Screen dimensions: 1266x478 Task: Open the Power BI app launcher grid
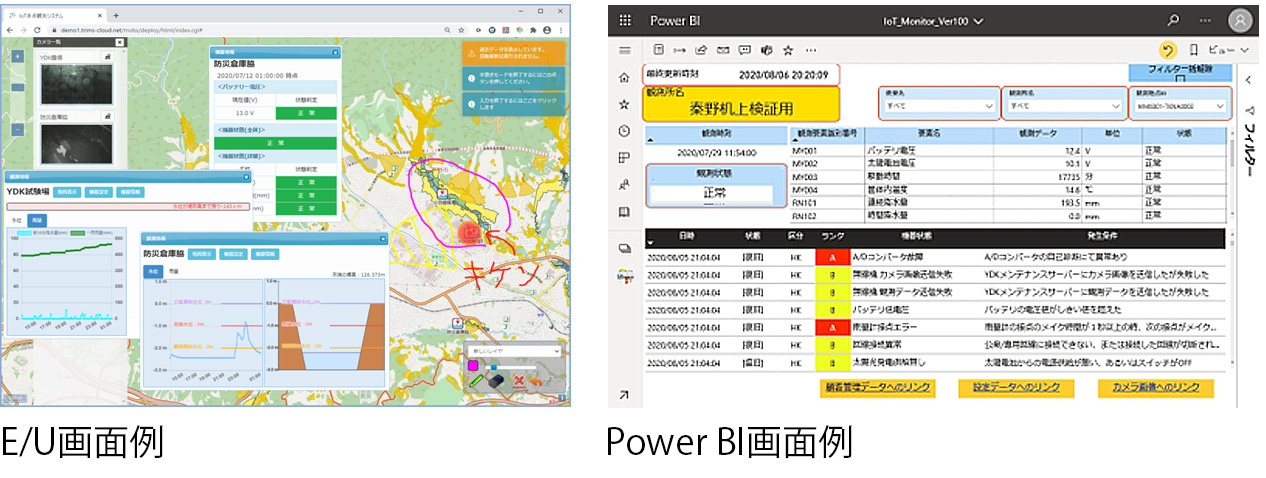click(625, 20)
